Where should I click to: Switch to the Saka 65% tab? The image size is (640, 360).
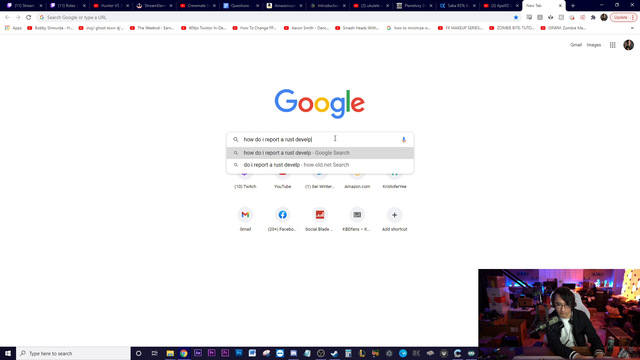(458, 6)
